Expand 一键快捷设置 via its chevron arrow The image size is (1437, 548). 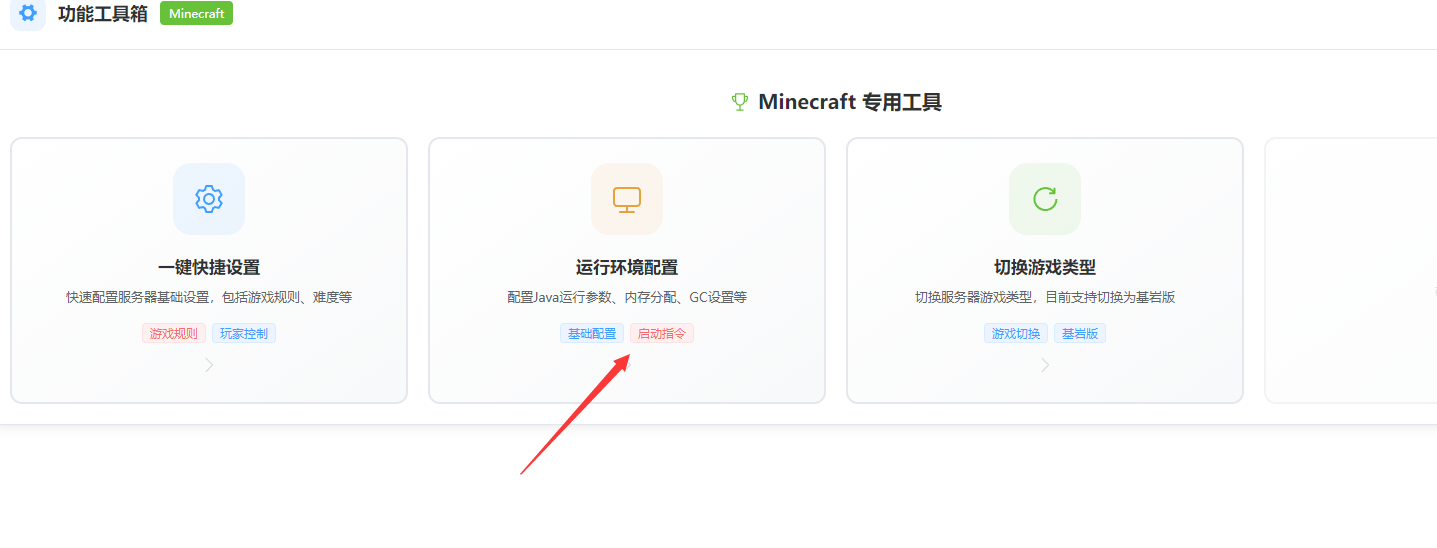coord(209,365)
